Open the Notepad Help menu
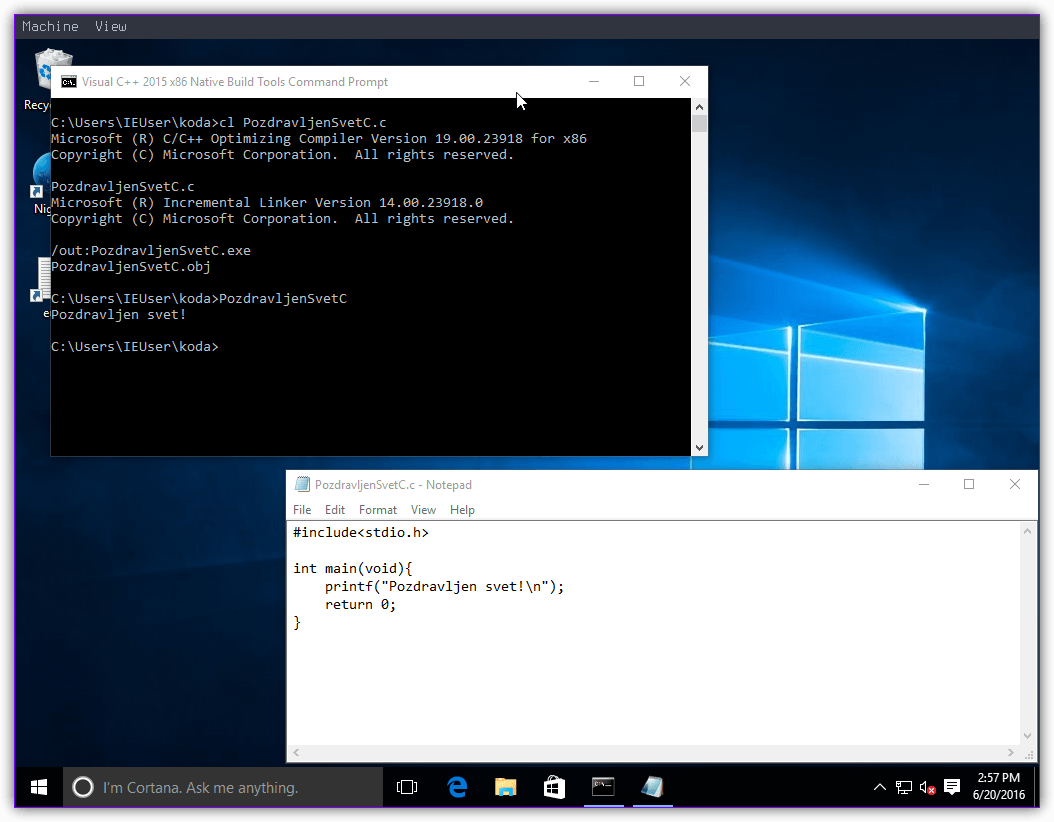Viewport: 1054px width, 822px height. click(462, 510)
